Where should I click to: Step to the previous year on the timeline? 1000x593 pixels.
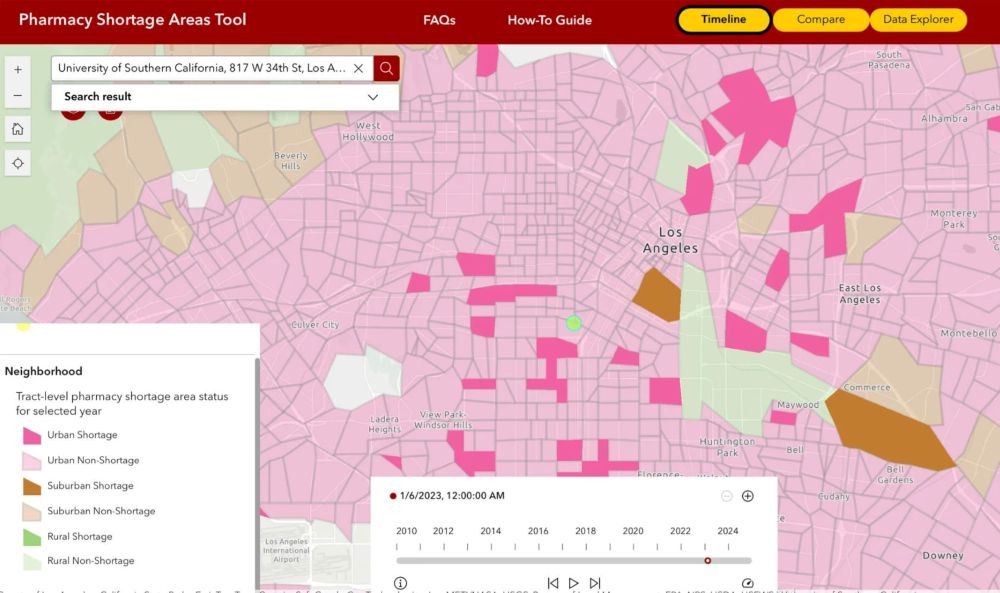(x=553, y=582)
